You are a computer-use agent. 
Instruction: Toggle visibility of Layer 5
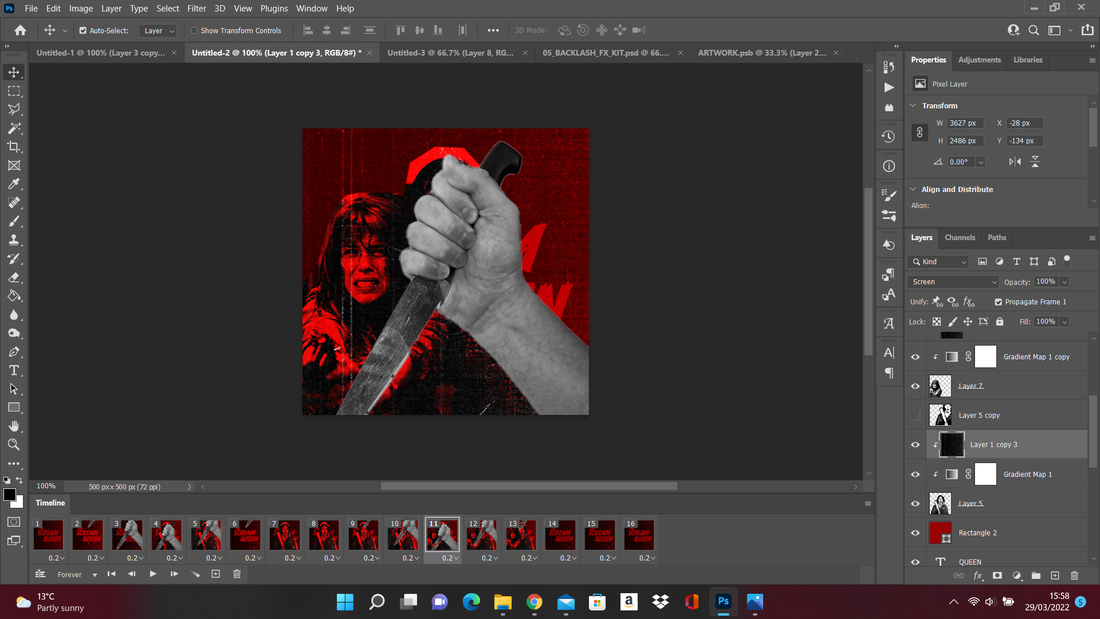click(915, 503)
